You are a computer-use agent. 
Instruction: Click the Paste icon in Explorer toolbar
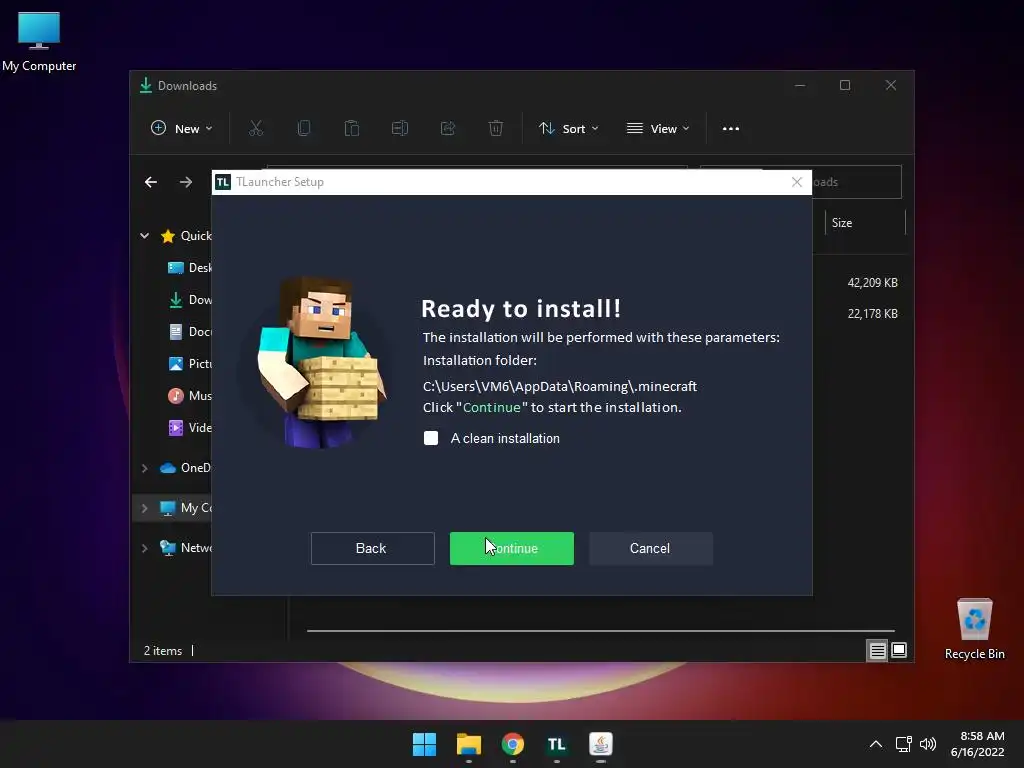click(352, 129)
